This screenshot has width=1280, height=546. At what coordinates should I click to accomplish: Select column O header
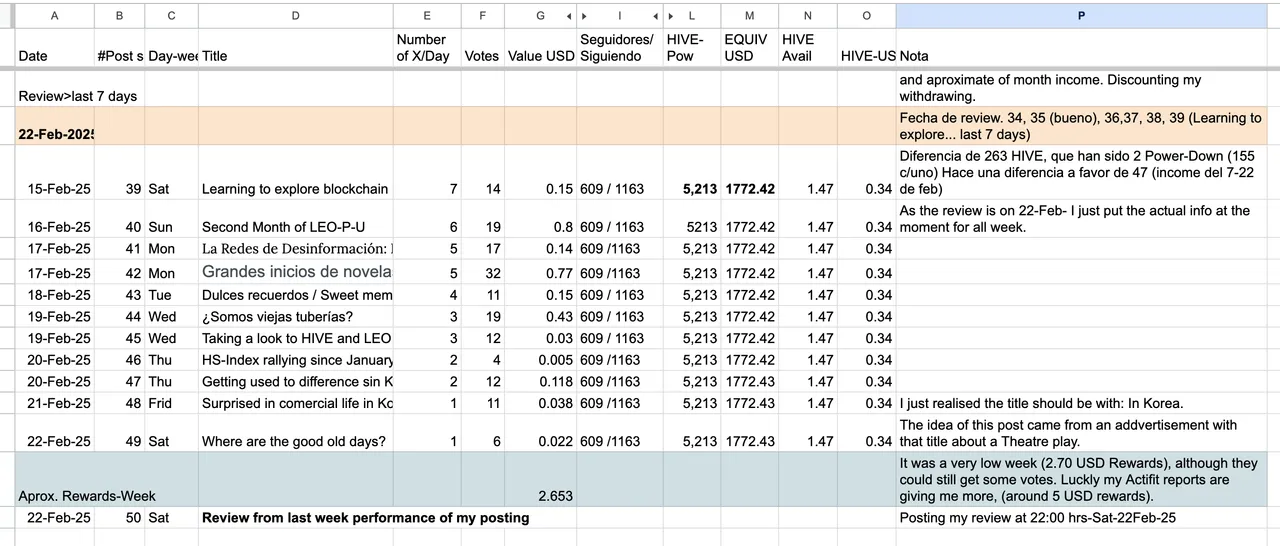(x=866, y=15)
